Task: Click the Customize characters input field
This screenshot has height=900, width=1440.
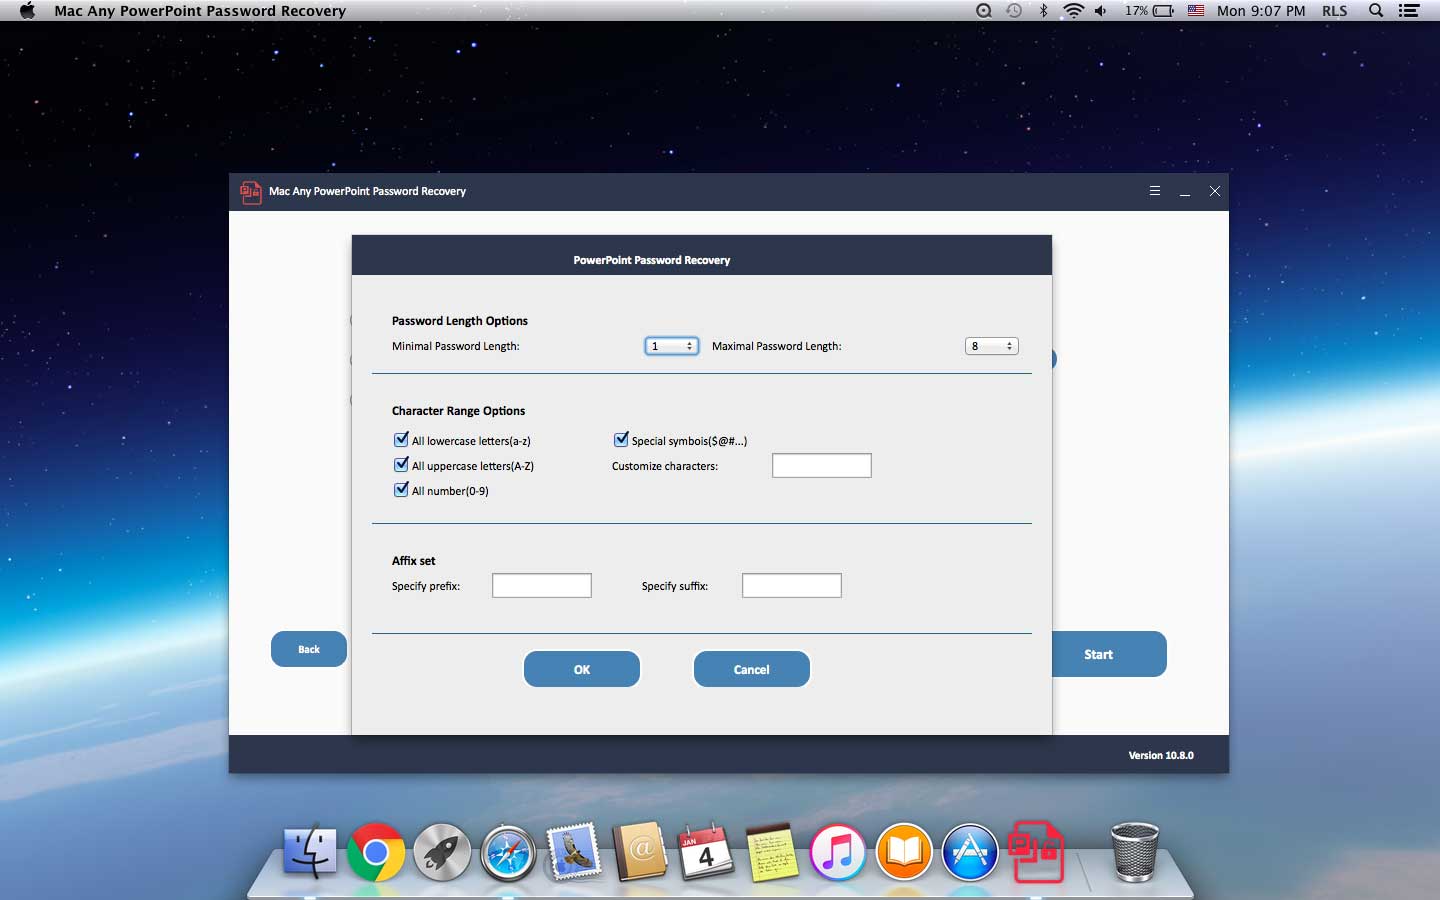Action: pos(822,466)
